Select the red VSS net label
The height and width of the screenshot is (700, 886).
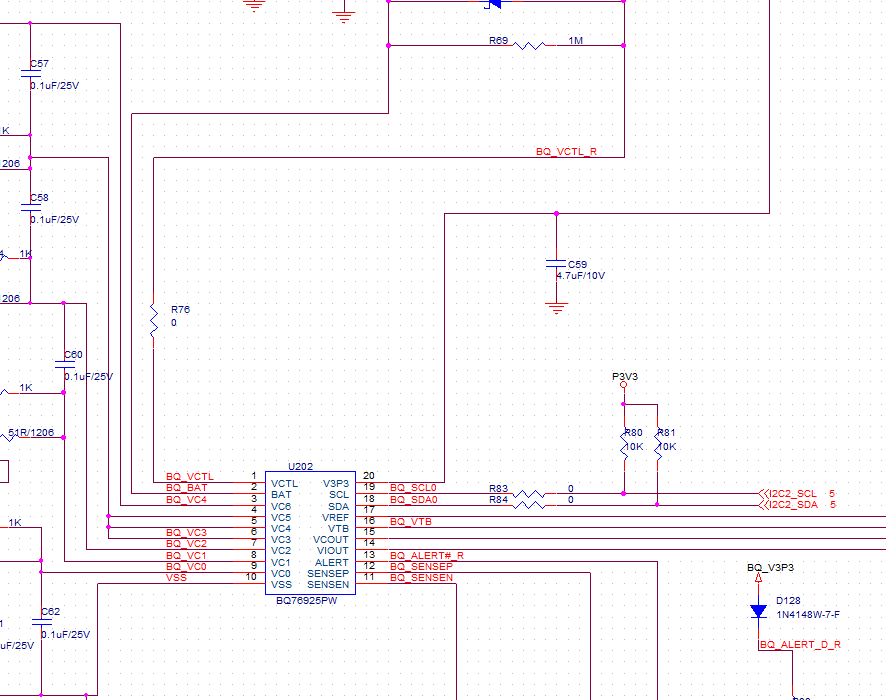176,577
